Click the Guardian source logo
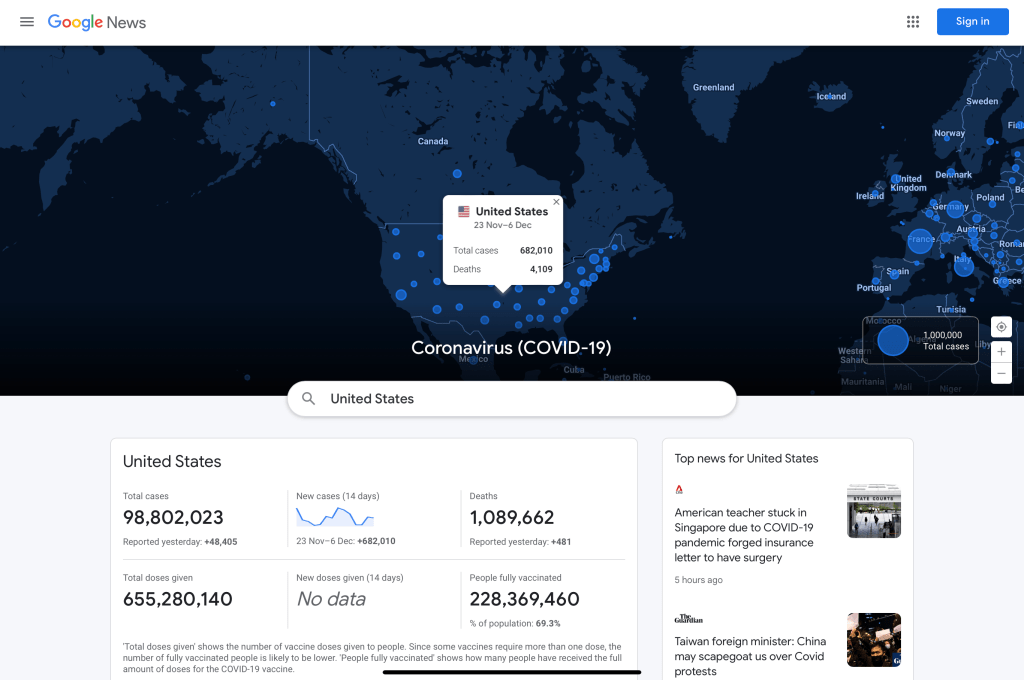This screenshot has height=680, width=1024. point(689,619)
